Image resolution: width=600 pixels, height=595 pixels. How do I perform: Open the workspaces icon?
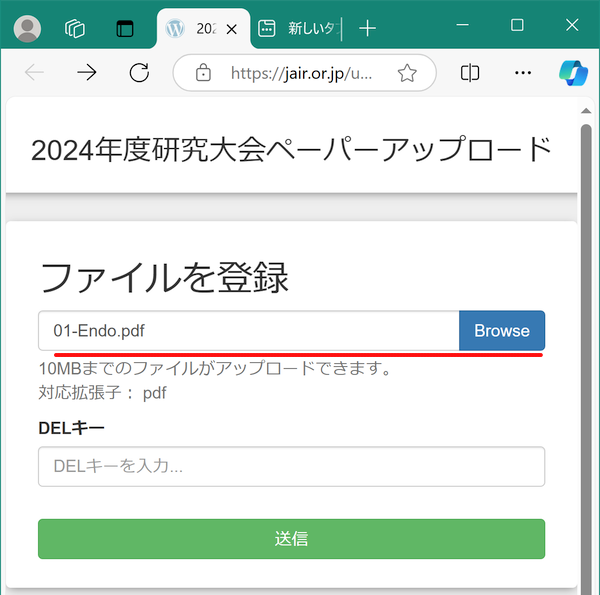[x=75, y=29]
